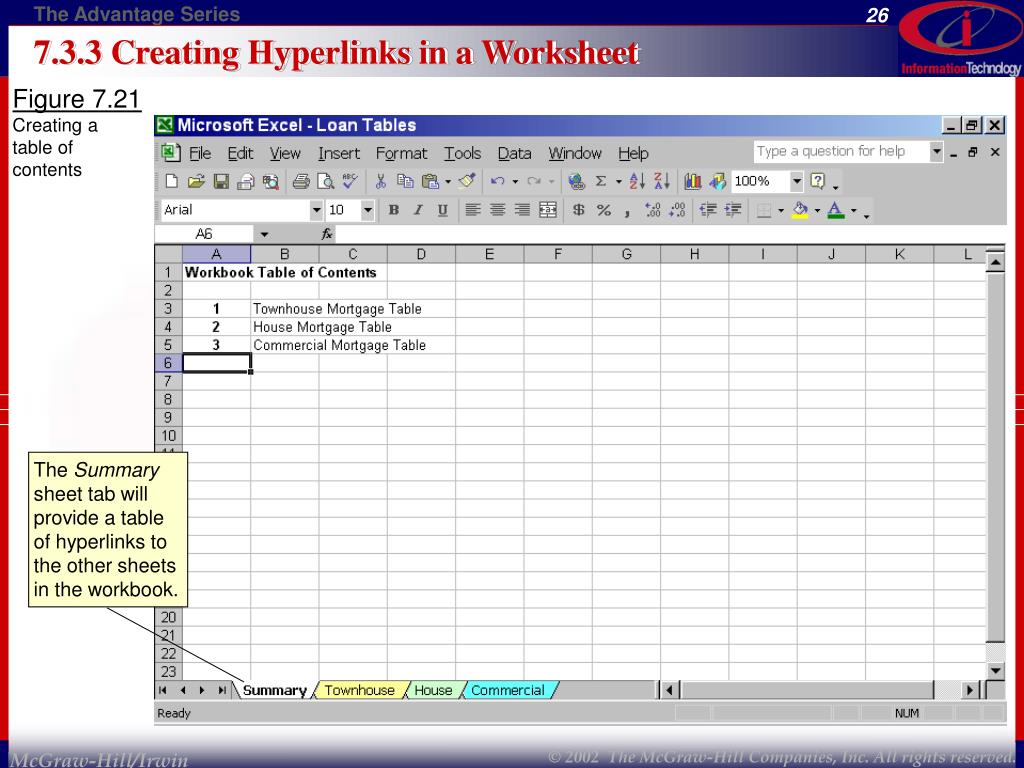
Task: Click the Microsoft Excel Help icon
Action: 818,181
